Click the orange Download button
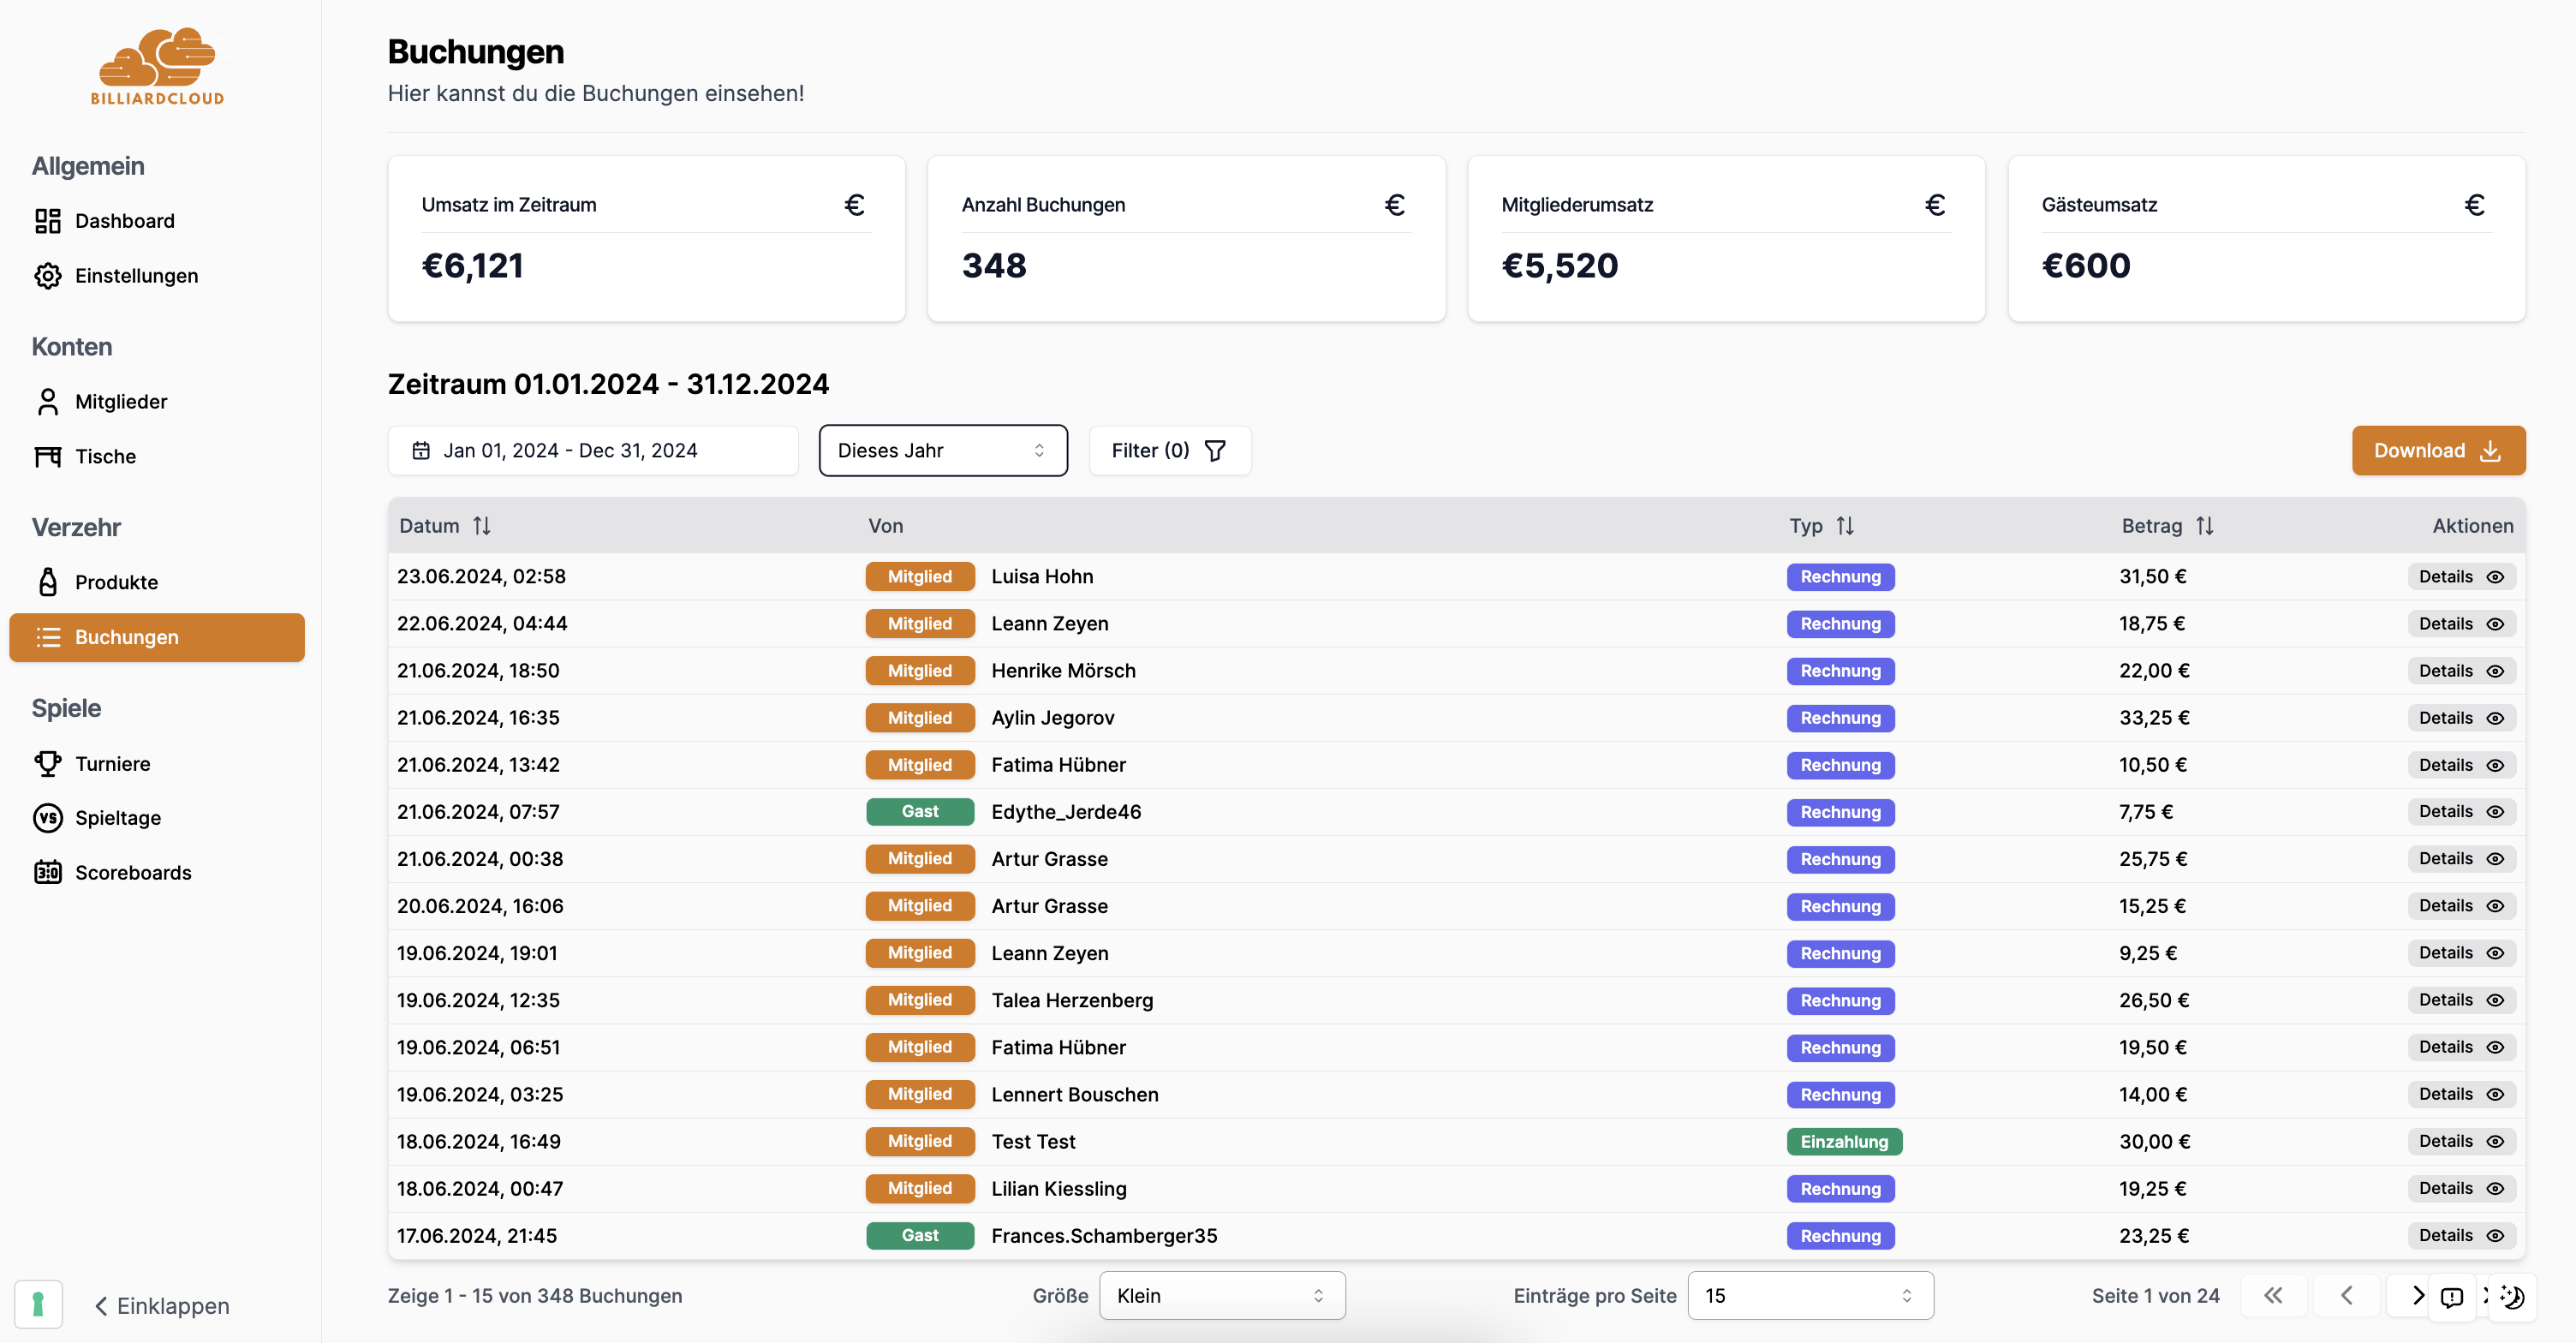The image size is (2576, 1343). (2437, 450)
